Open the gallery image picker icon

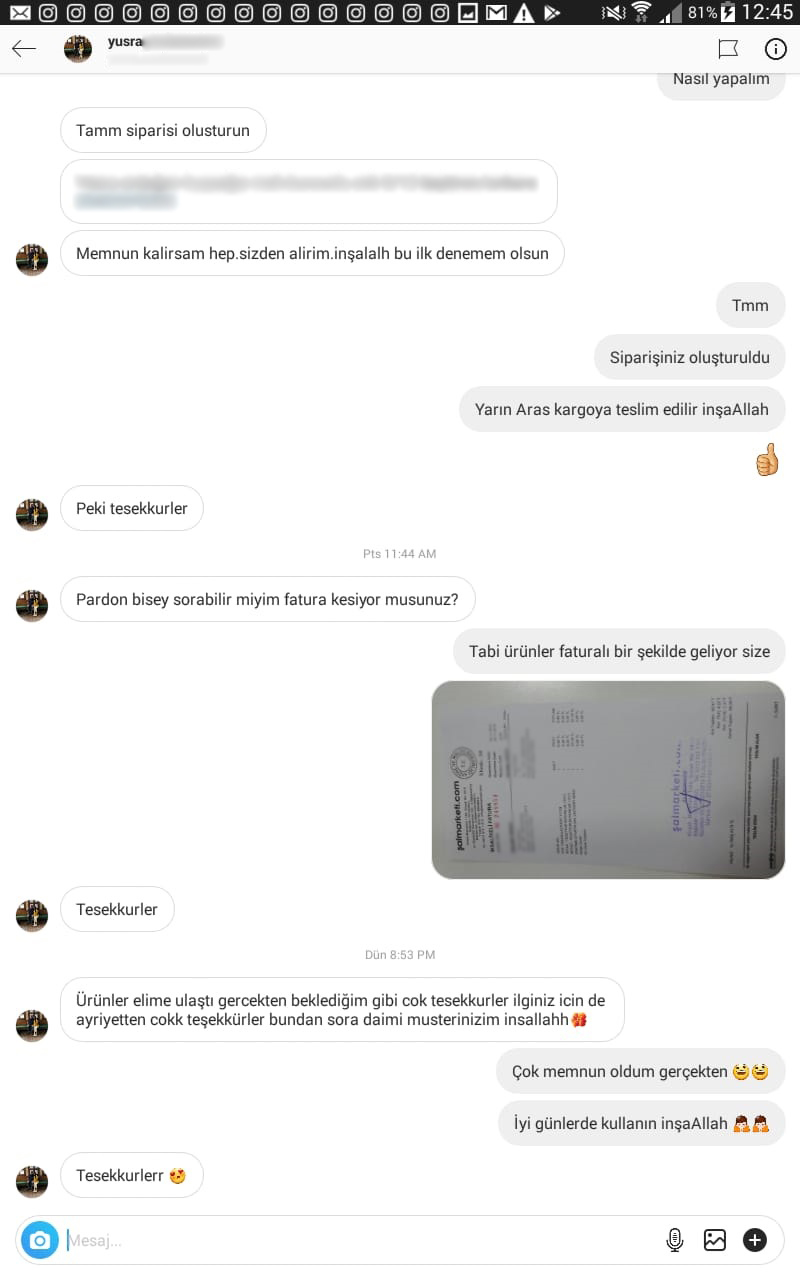point(714,1241)
